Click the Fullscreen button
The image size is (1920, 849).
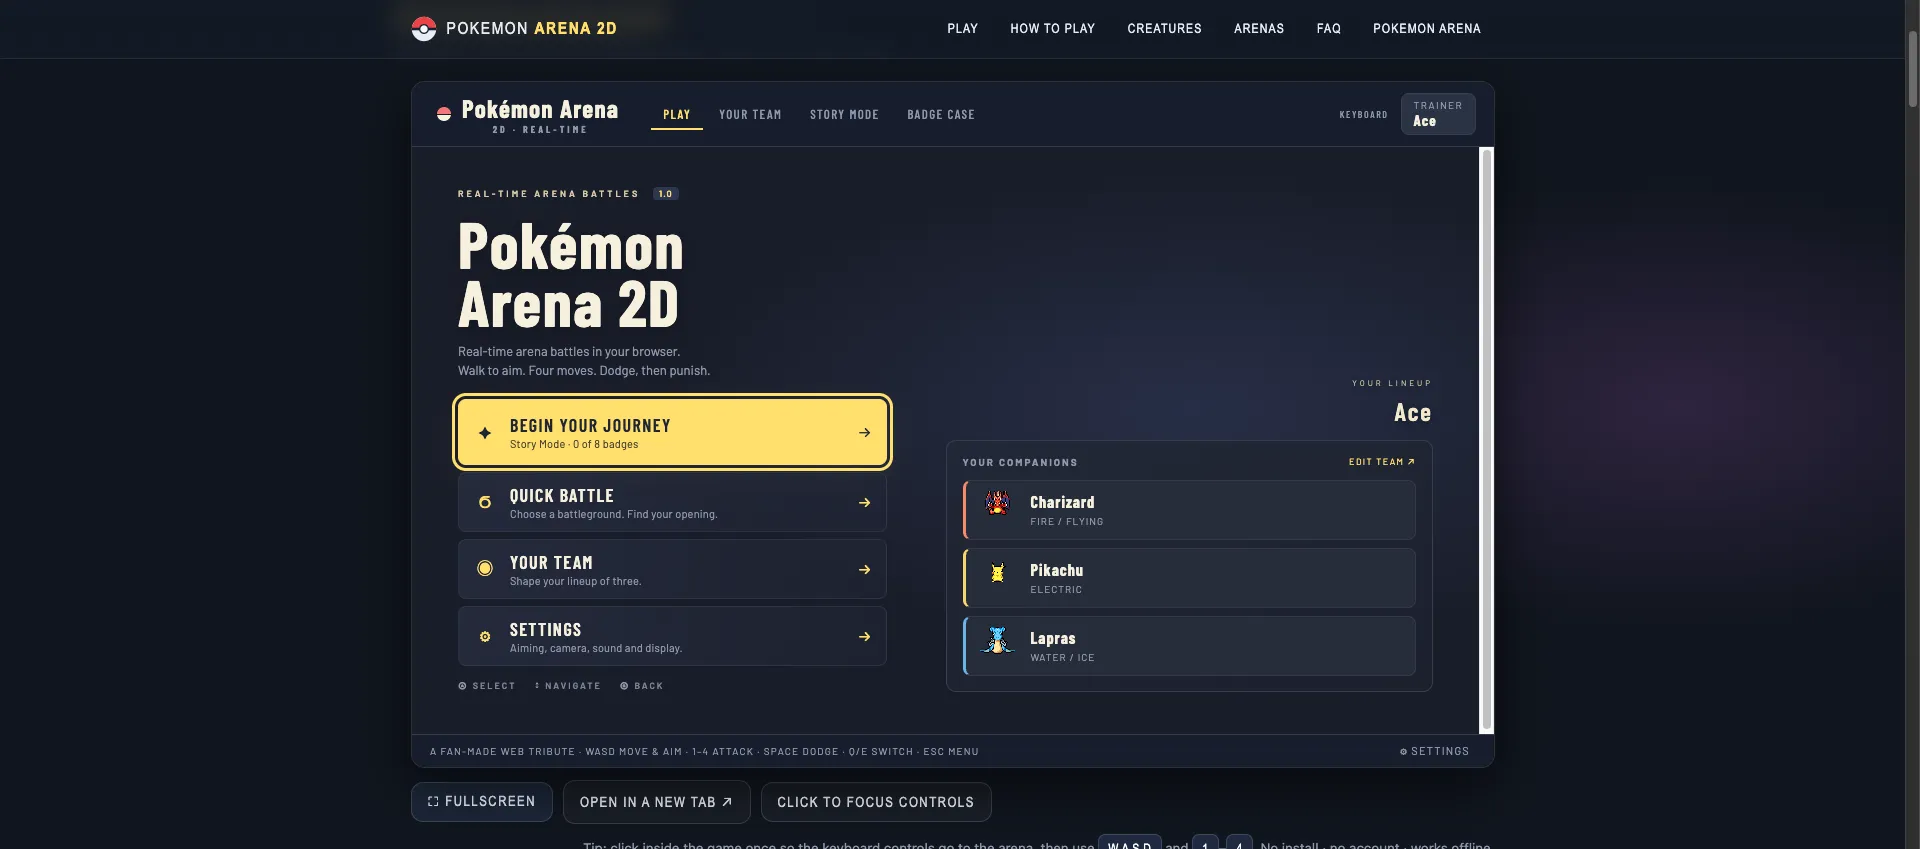[482, 802]
